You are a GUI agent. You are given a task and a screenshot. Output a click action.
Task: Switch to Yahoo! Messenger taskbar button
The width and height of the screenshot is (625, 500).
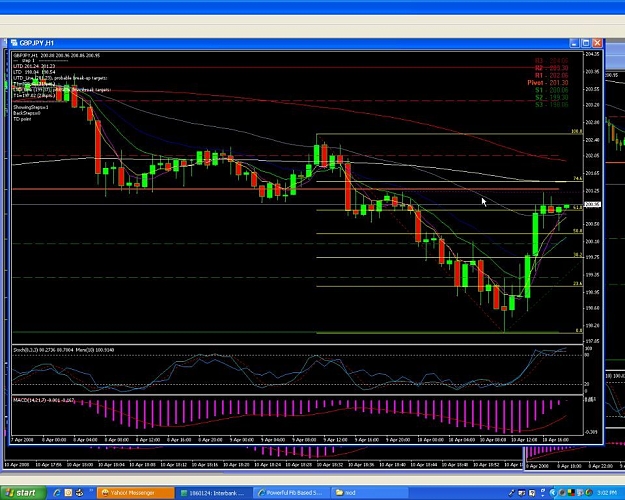point(136,493)
